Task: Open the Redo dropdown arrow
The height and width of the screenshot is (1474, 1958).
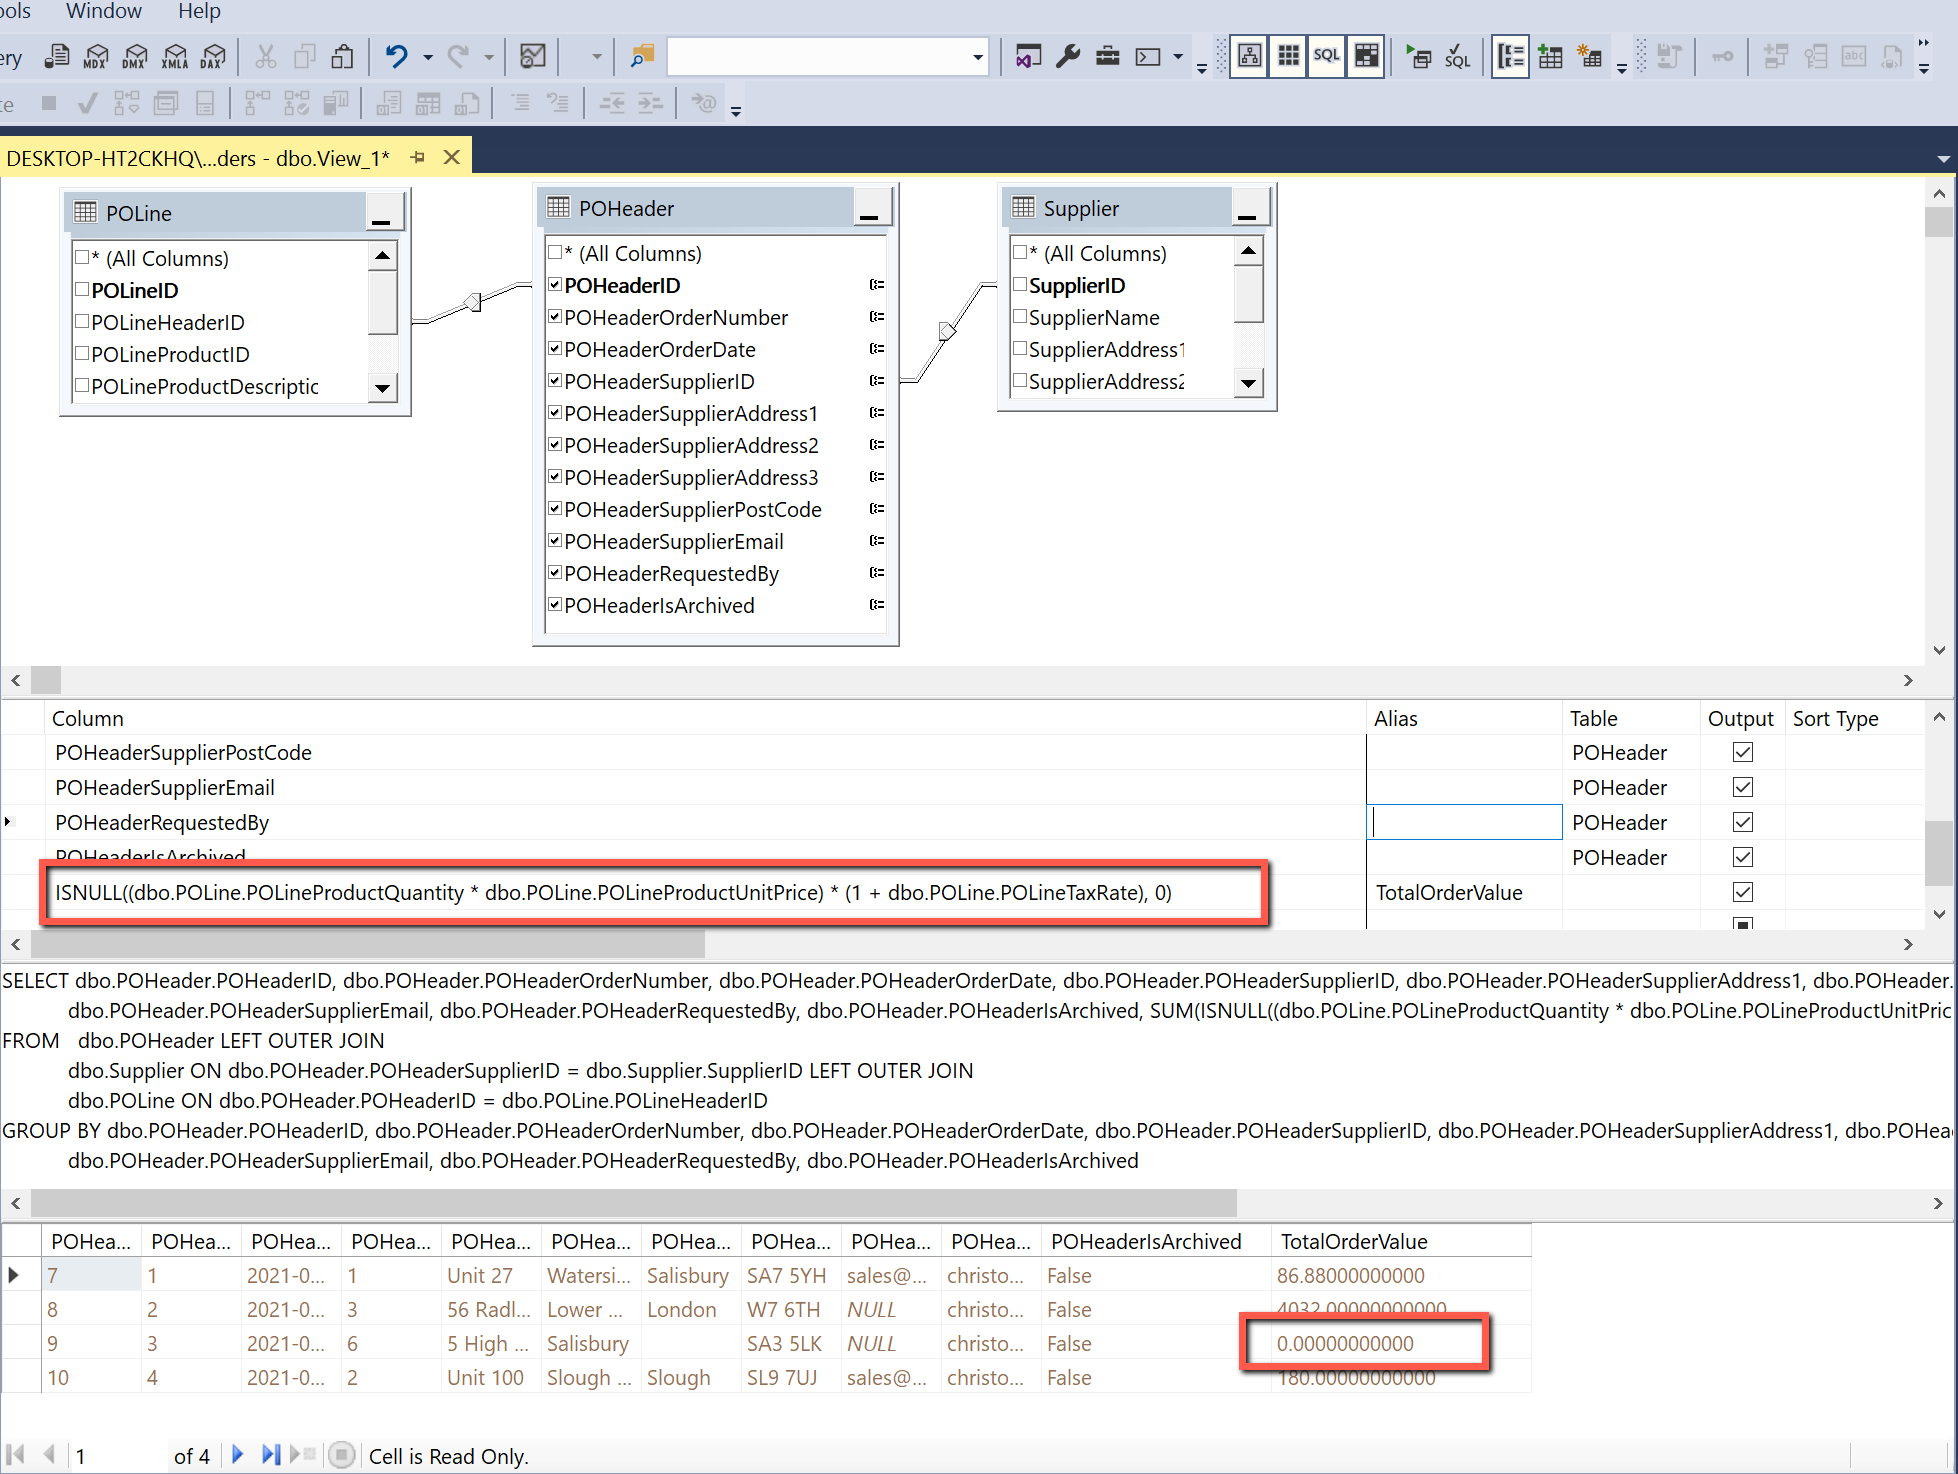Action: tap(488, 57)
